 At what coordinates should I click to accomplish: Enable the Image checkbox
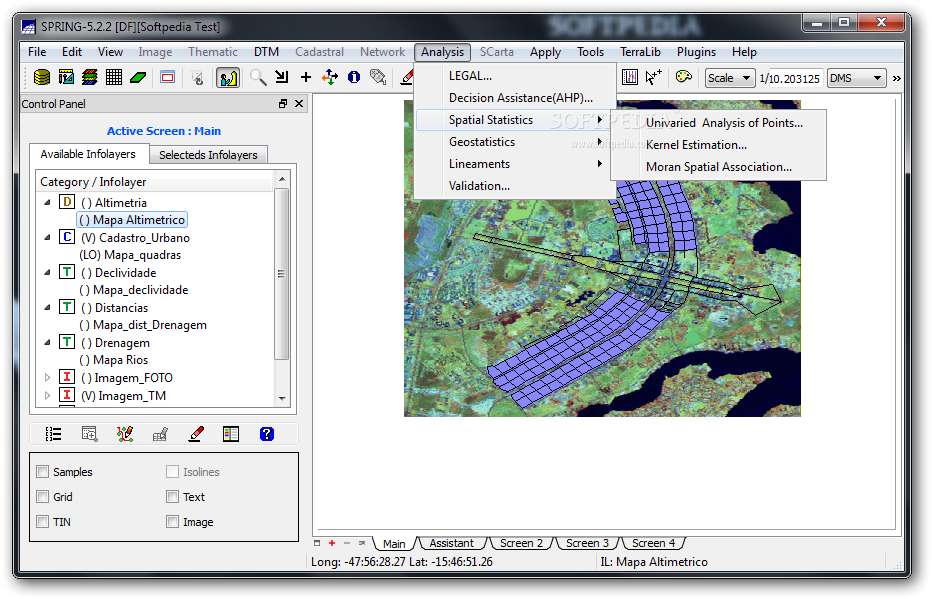click(172, 522)
